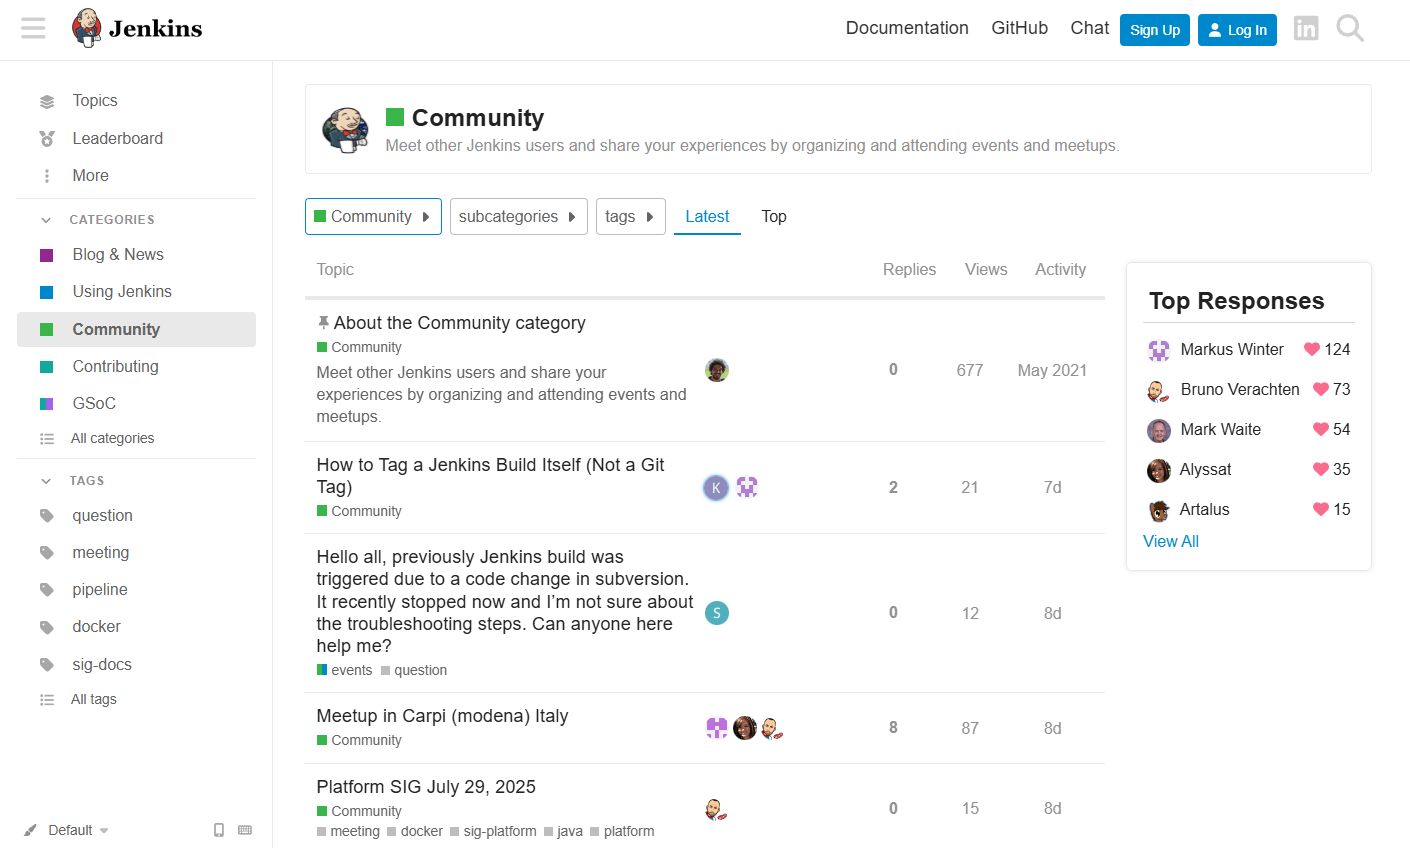Viewport: 1410px width, 848px height.
Task: Click the Sign Up button
Action: (x=1155, y=30)
